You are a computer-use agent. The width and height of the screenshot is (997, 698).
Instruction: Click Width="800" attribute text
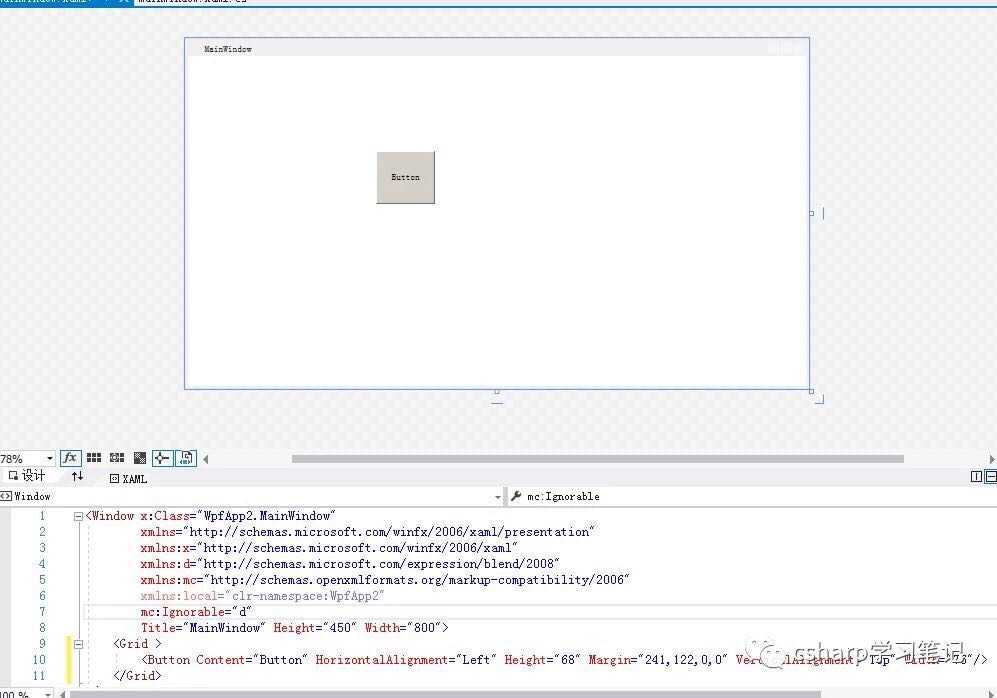[x=402, y=627]
